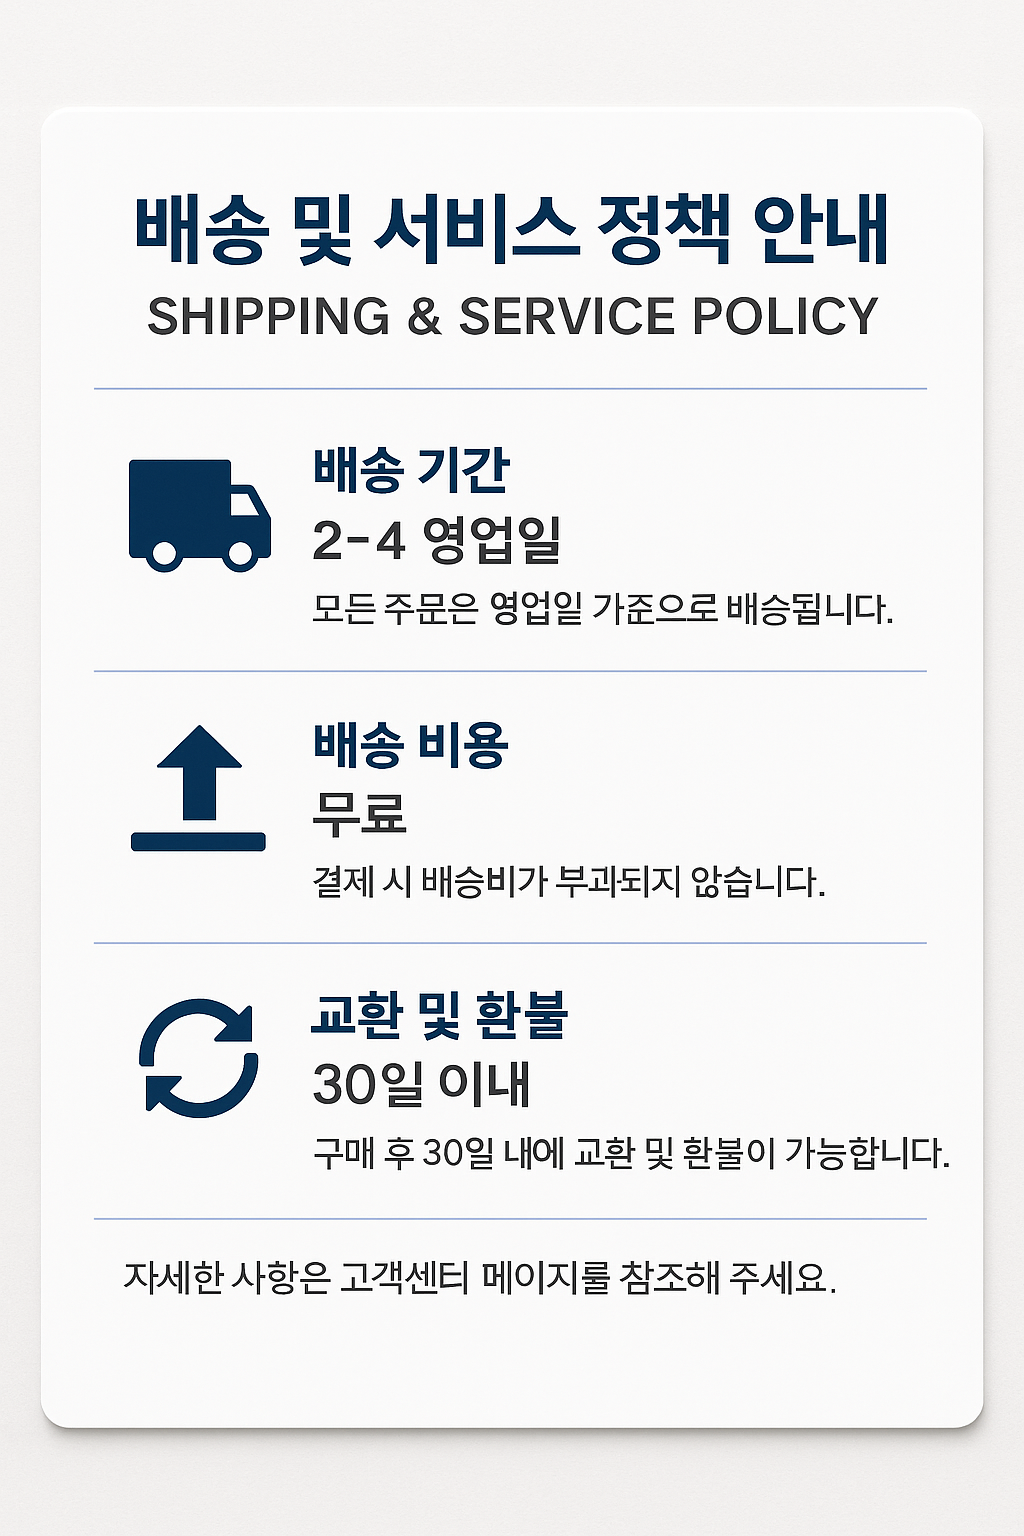This screenshot has width=1024, height=1536.
Task: Click the divider line above the footer note
Action: click(510, 1218)
